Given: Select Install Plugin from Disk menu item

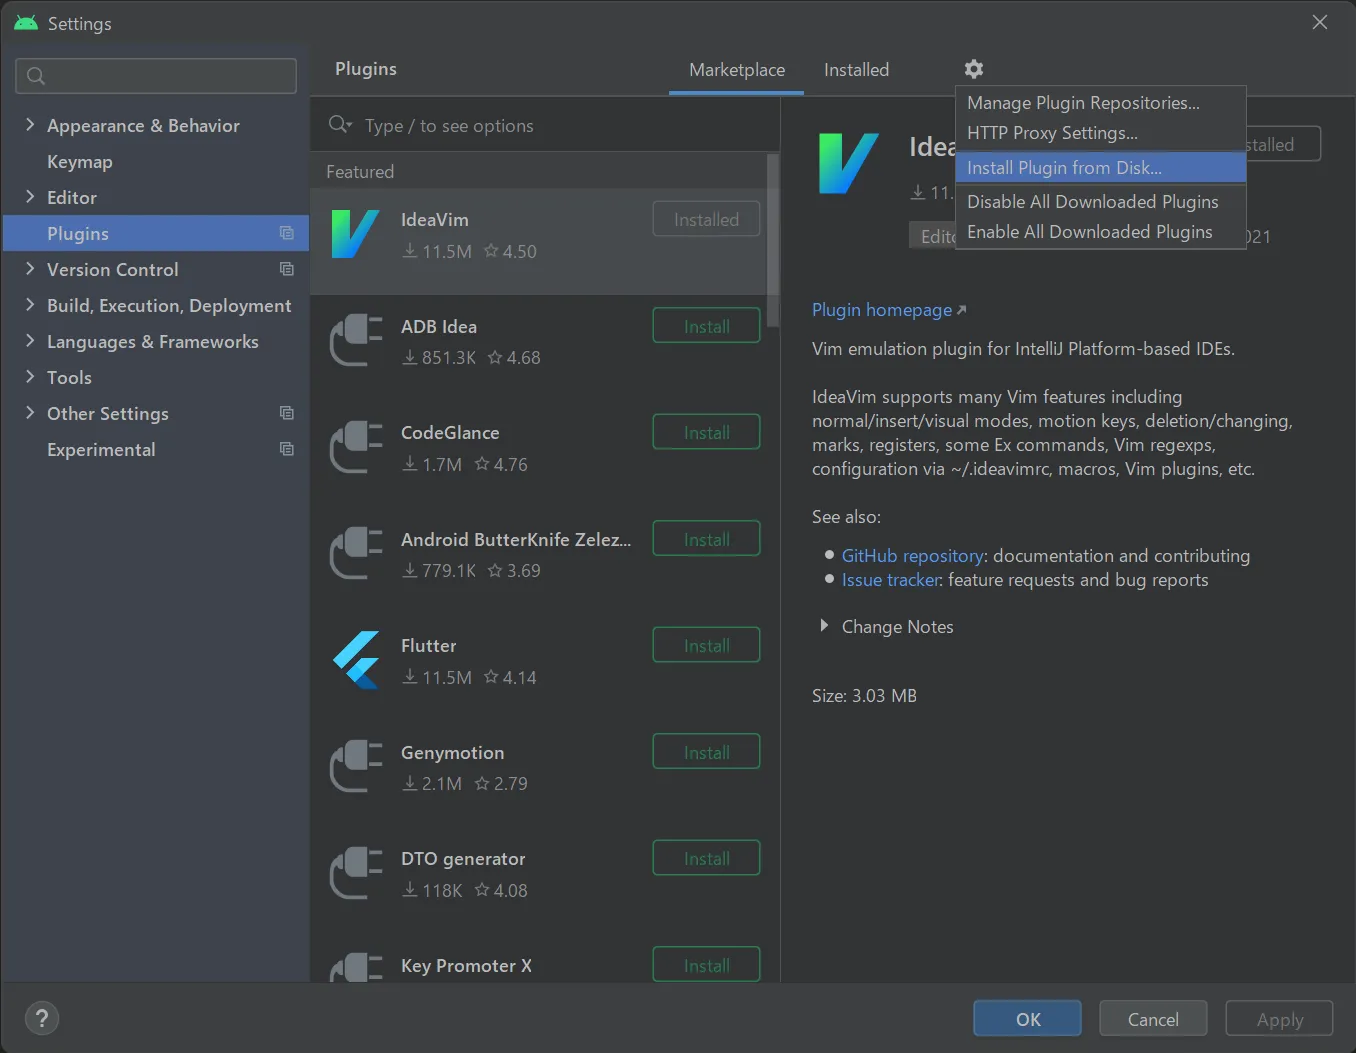Looking at the screenshot, I should [1064, 168].
